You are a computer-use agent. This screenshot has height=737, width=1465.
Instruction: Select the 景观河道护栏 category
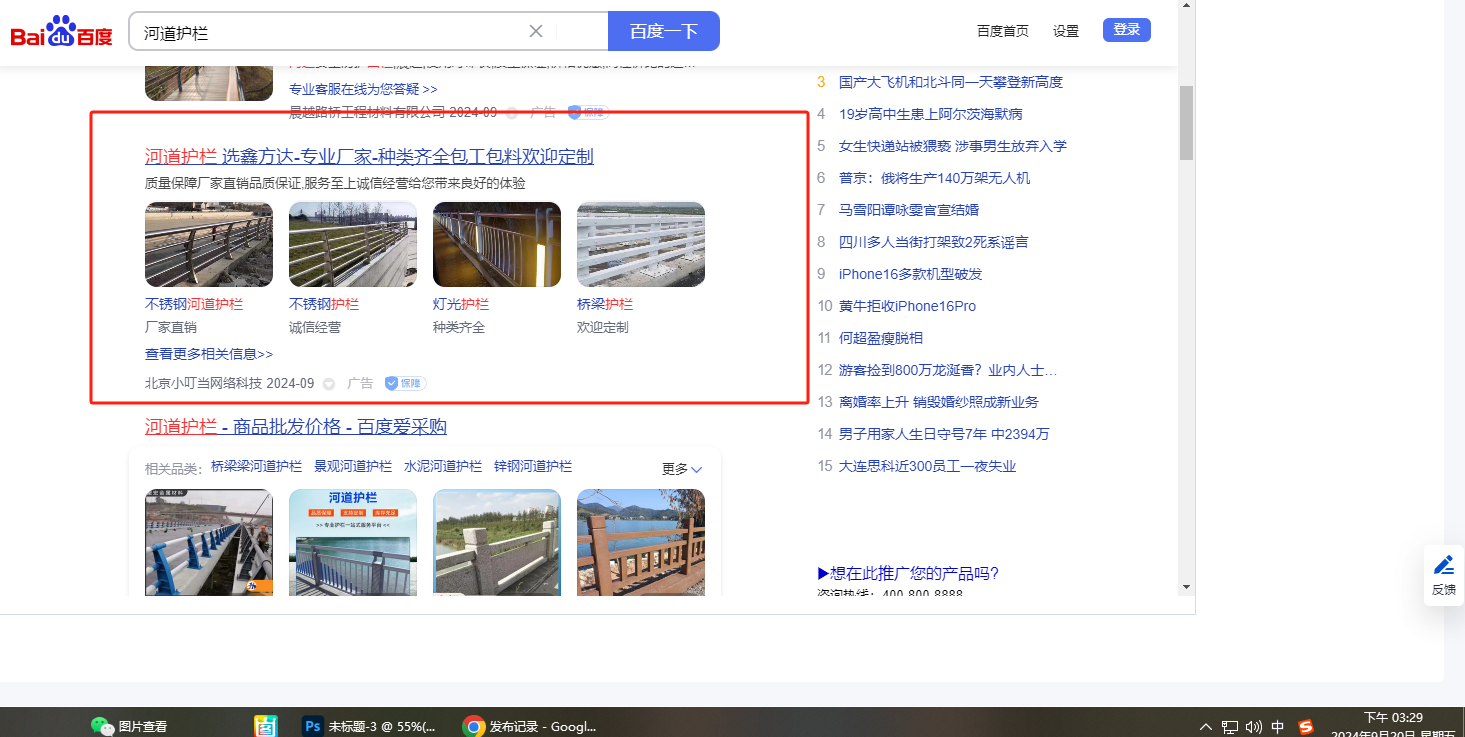click(x=353, y=467)
